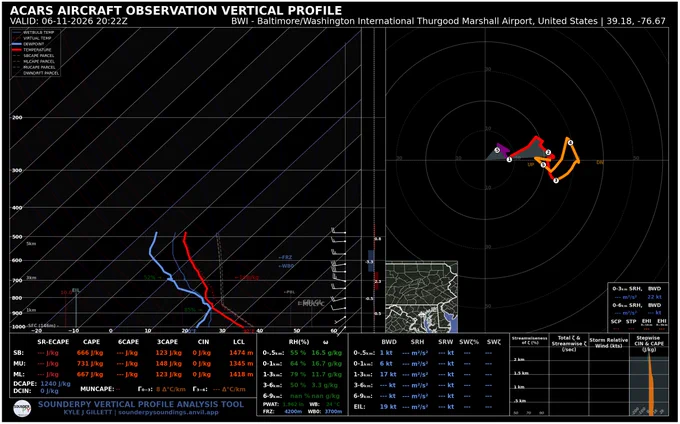Click hodograph height marker 4
Image resolution: width=680 pixels, height=424 pixels.
570,143
